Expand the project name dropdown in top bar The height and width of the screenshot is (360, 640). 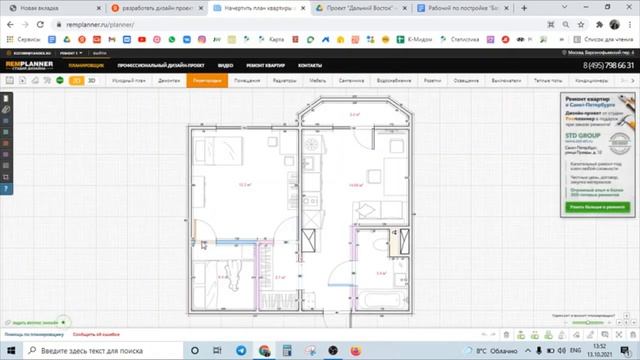(71, 53)
